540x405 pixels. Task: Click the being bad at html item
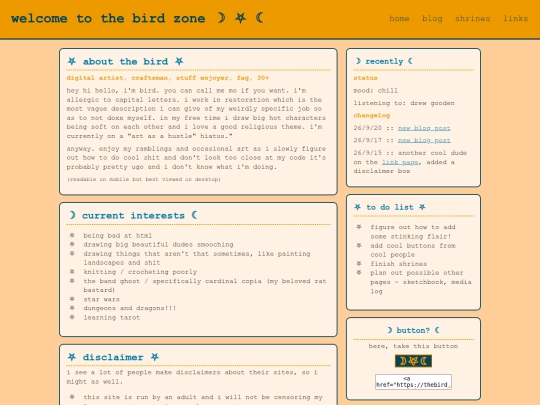117,236
